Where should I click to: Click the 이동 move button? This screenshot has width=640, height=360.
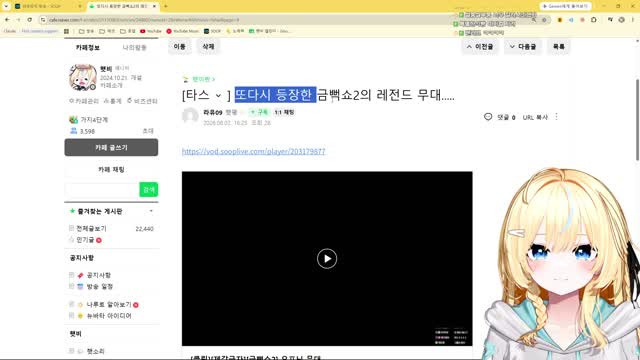point(180,47)
